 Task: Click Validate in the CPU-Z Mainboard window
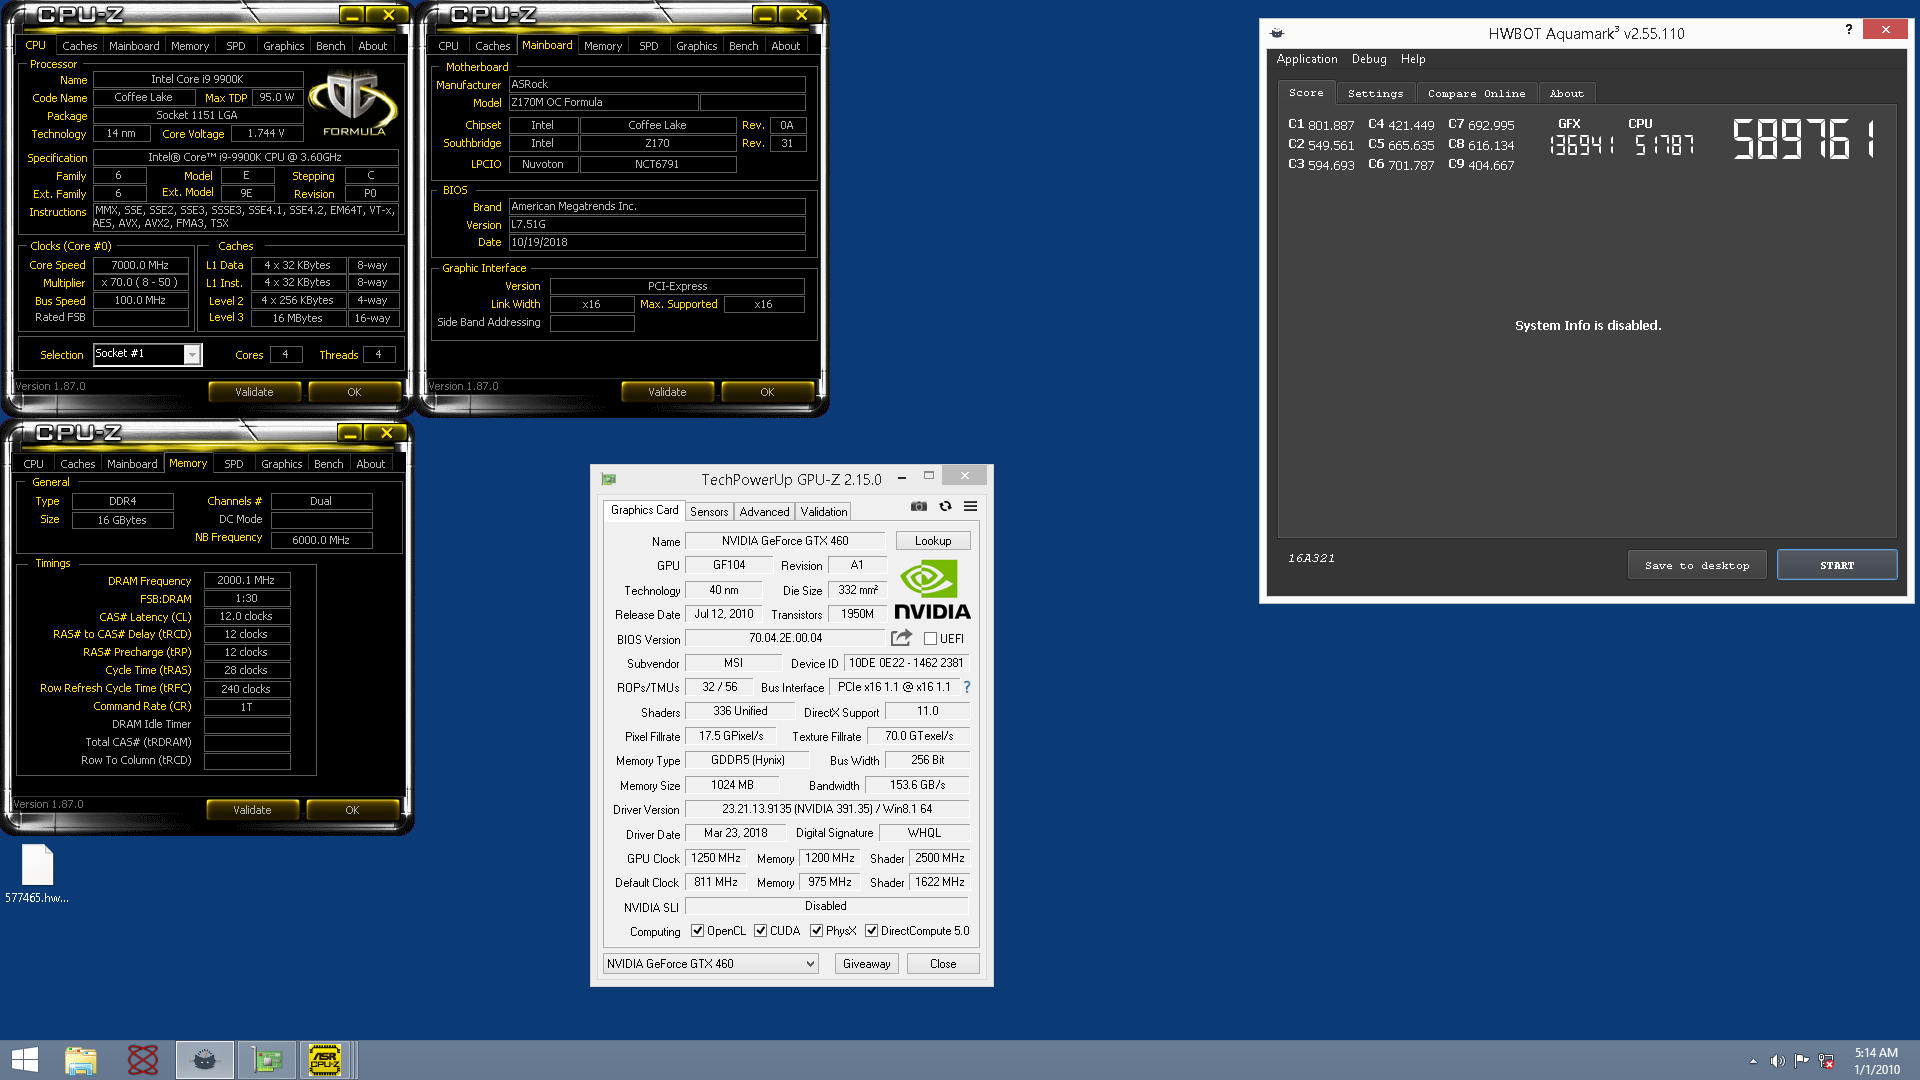(x=667, y=392)
